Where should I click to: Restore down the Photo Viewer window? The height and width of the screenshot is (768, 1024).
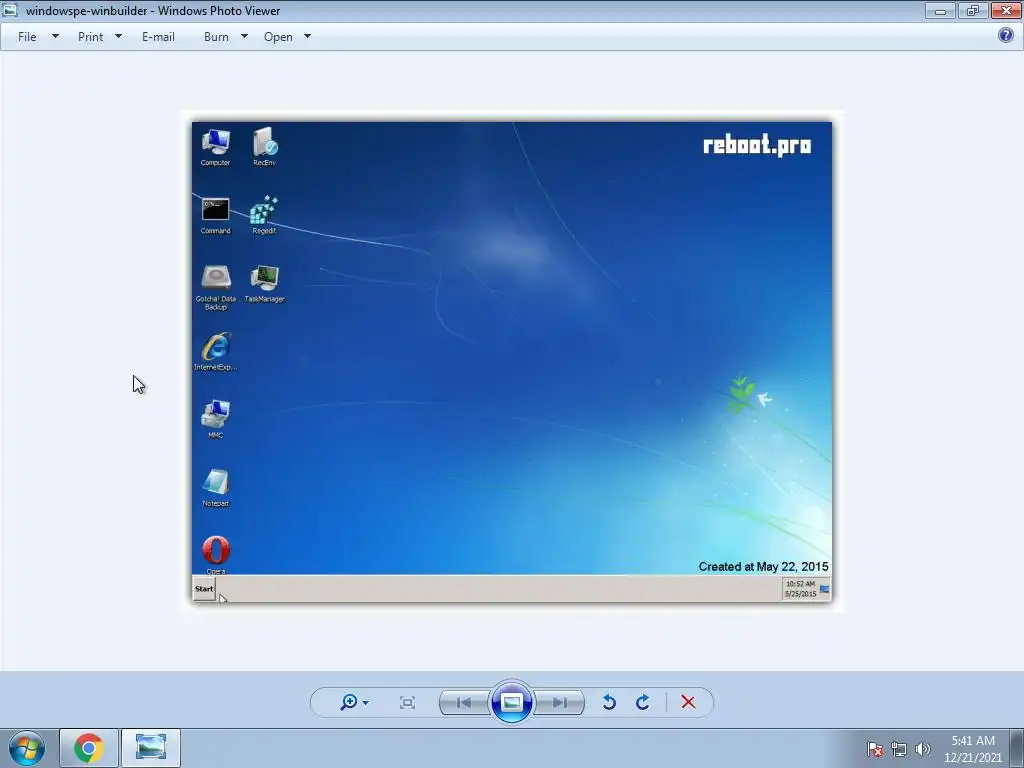click(x=972, y=10)
